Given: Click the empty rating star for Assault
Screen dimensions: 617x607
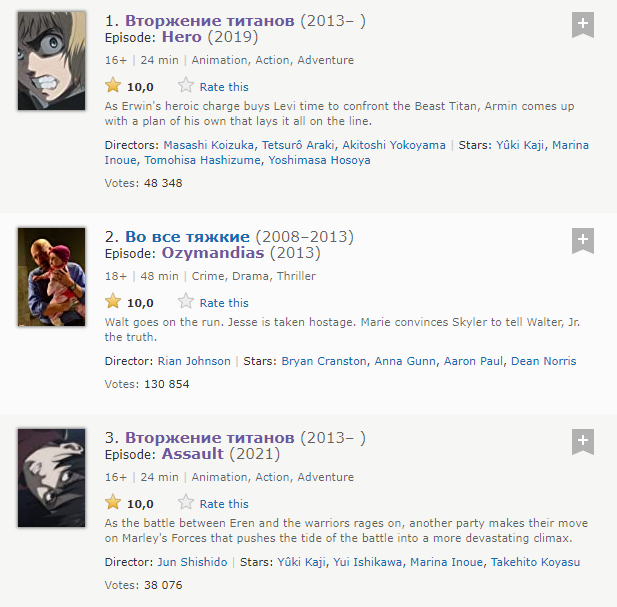Looking at the screenshot, I should (x=186, y=502).
